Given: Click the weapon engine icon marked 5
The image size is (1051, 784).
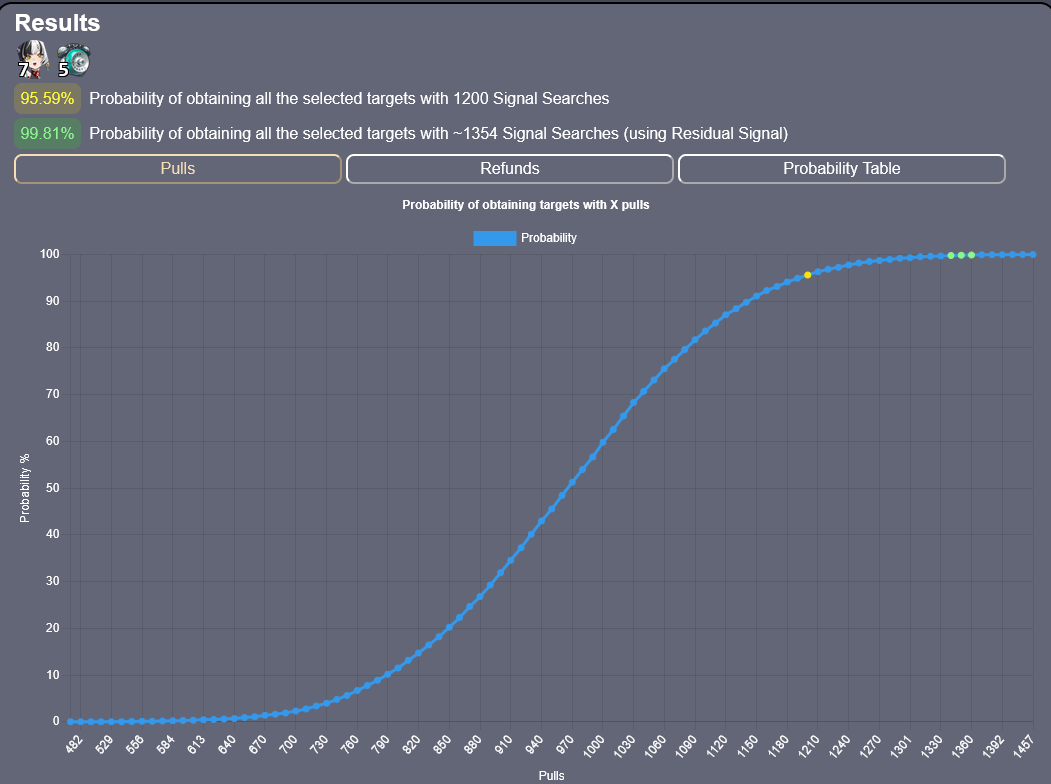Looking at the screenshot, I should 74,60.
